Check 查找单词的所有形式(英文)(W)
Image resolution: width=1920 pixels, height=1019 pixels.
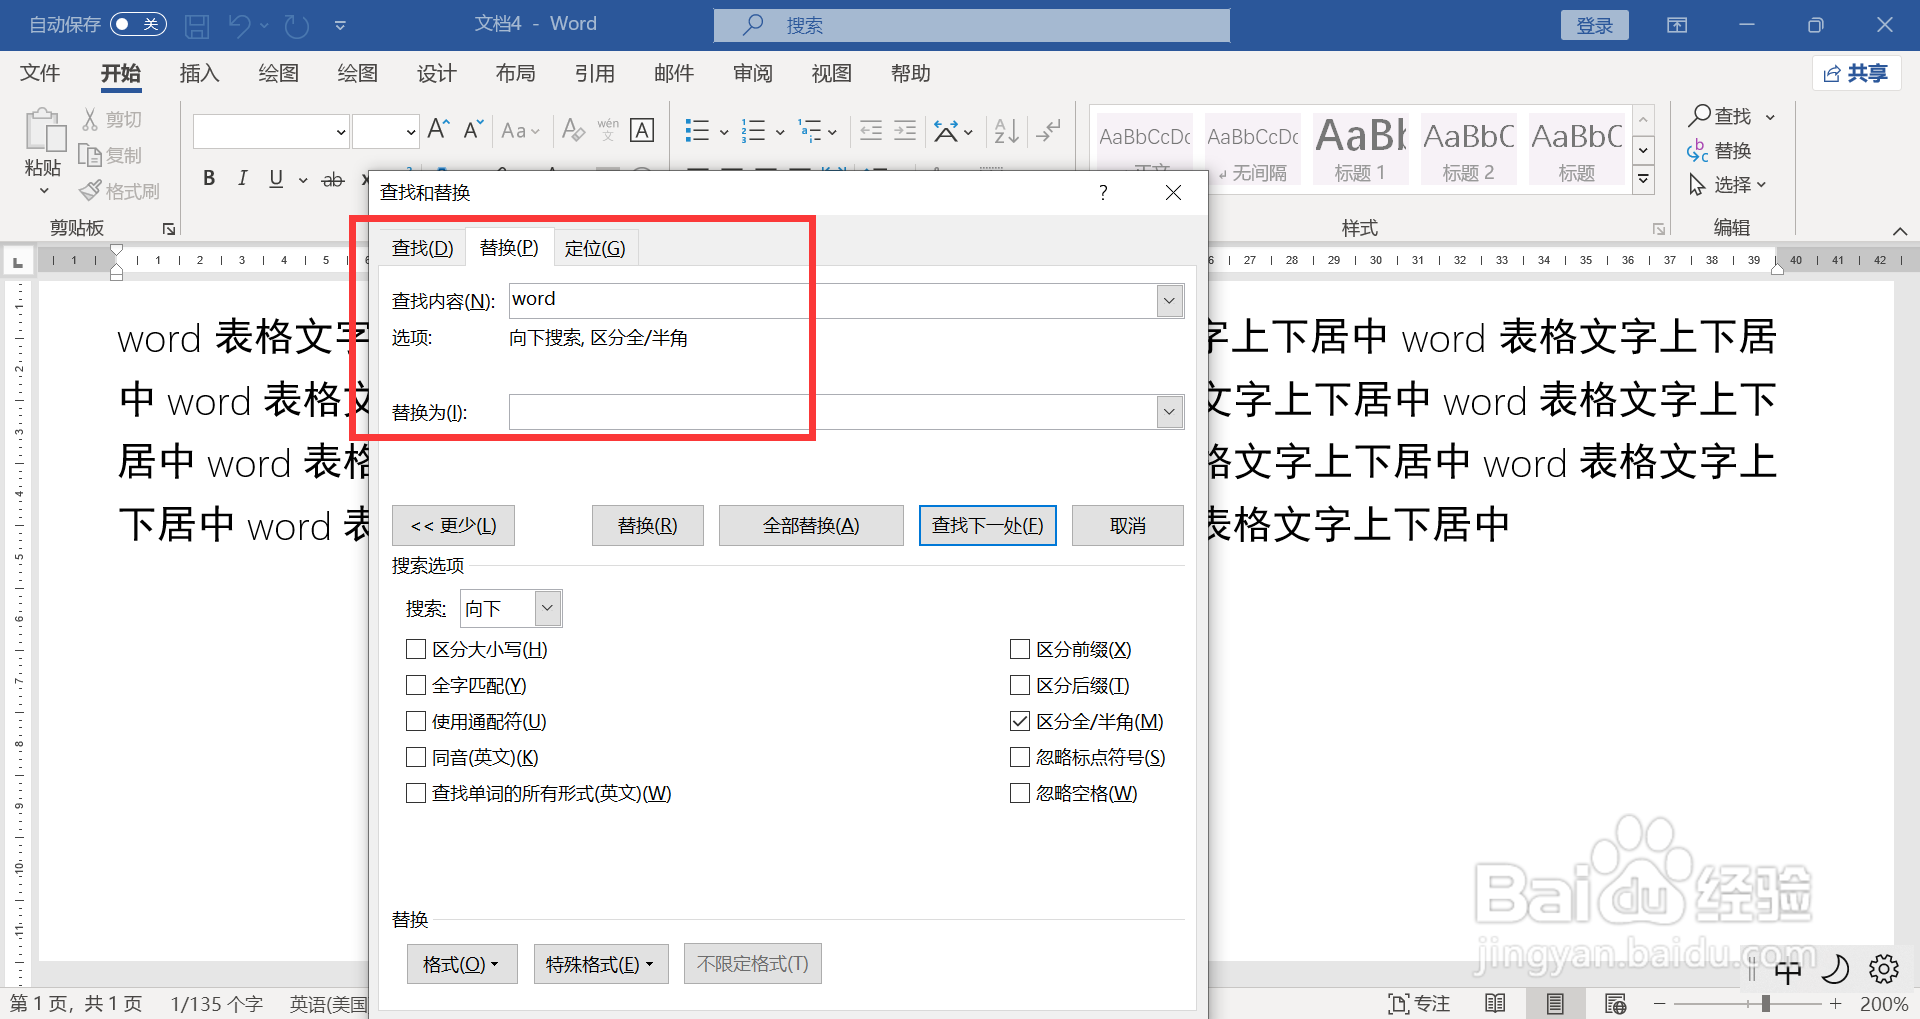[416, 793]
